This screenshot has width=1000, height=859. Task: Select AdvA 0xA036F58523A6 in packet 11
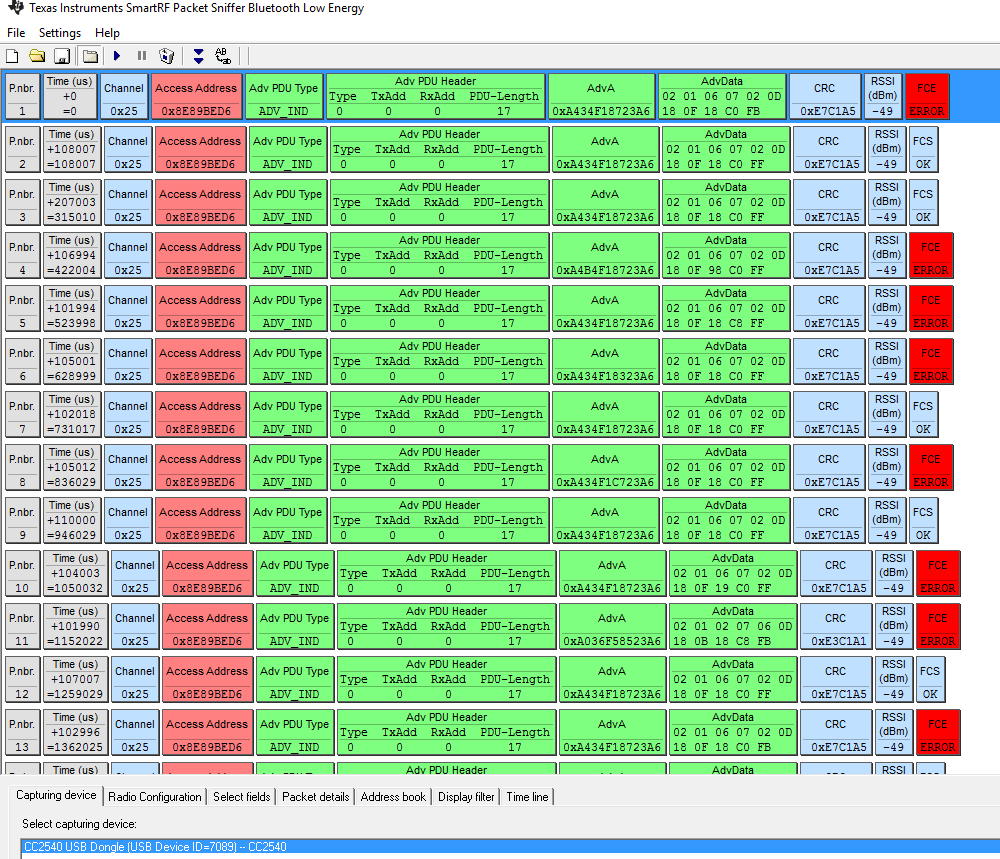click(x=612, y=626)
